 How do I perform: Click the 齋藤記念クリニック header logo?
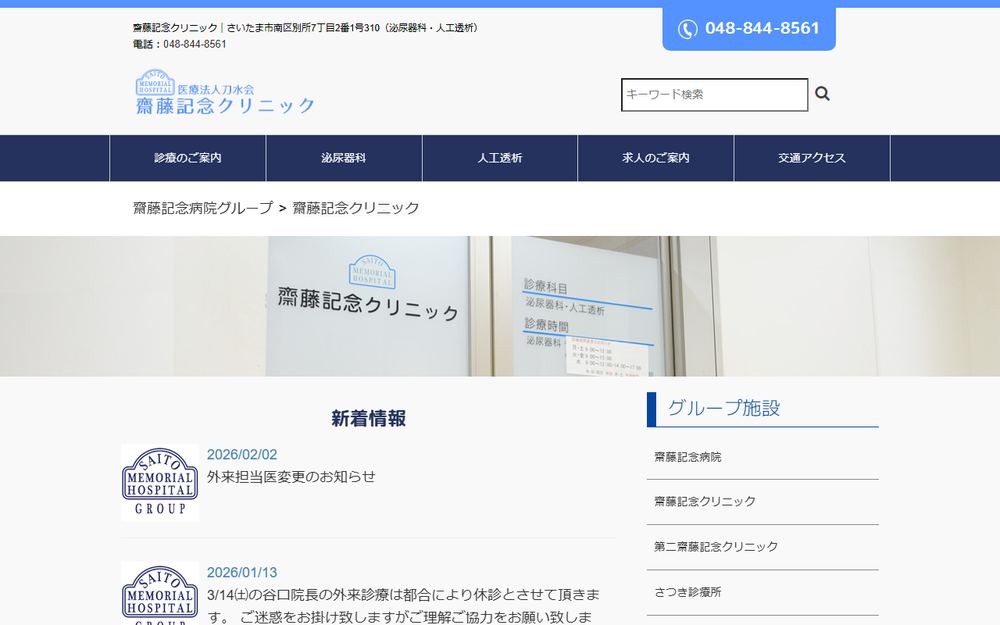[x=225, y=92]
